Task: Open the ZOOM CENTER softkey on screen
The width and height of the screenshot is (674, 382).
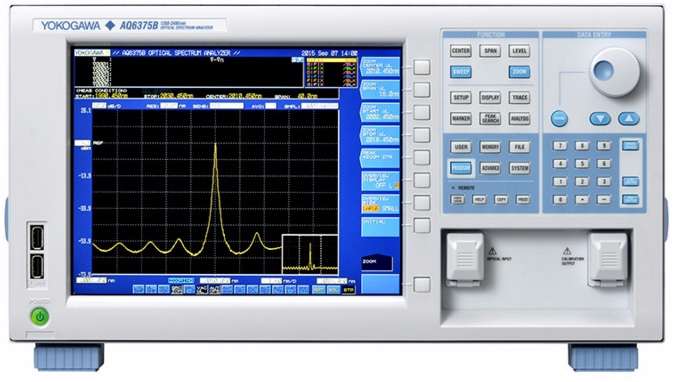Action: [380, 67]
